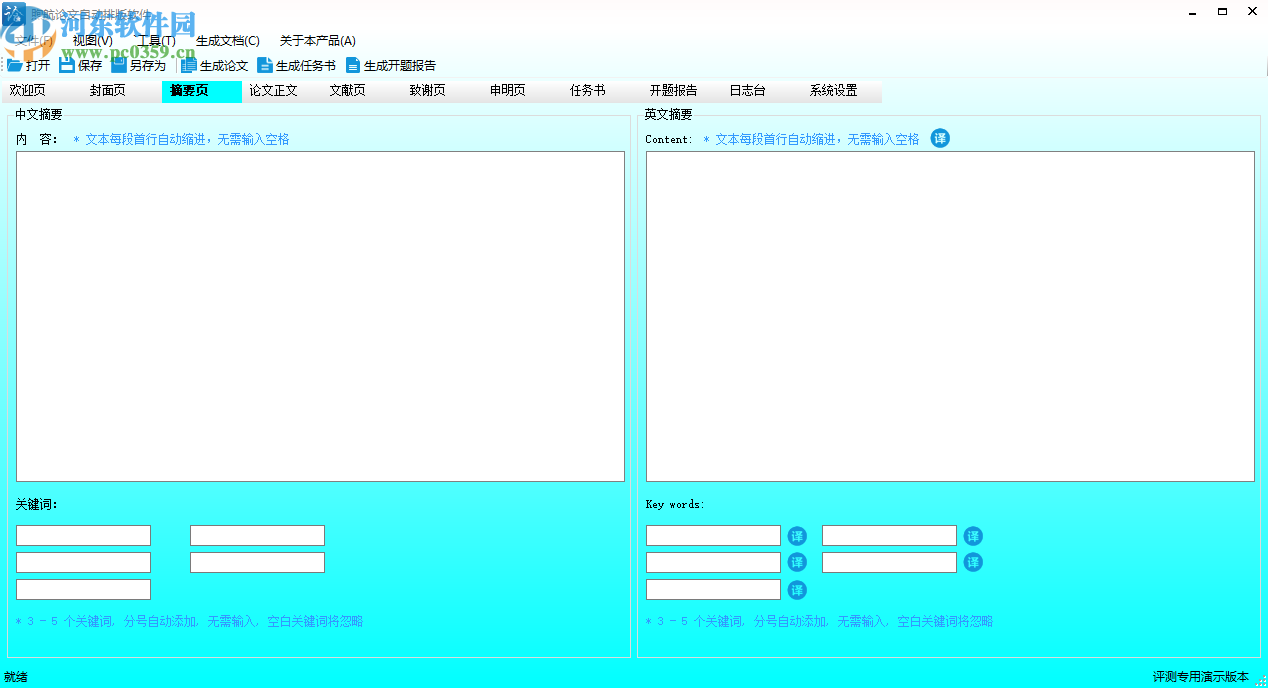Click the fifth Chinese keyword field
Screen dimensions: 1268x688
[83, 590]
